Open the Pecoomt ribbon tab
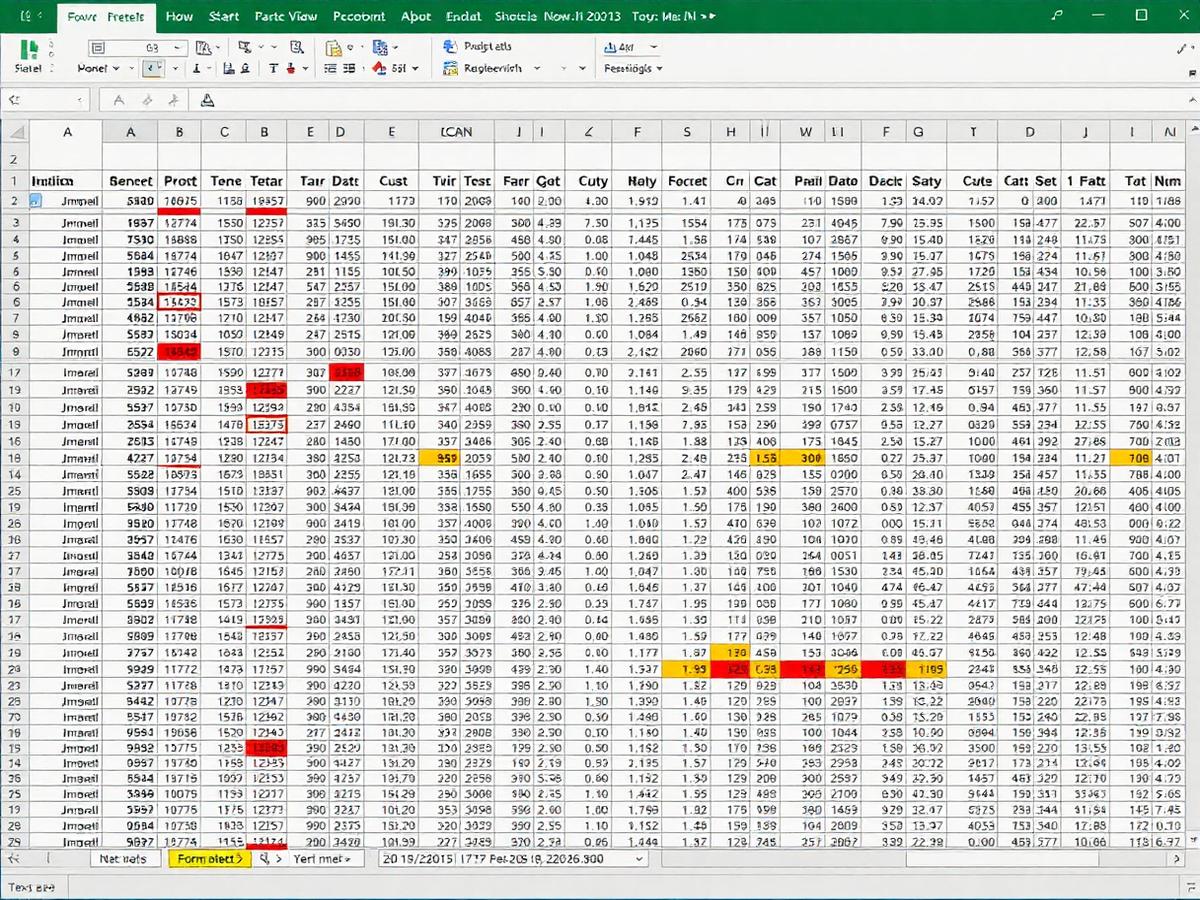1200x900 pixels. click(x=359, y=16)
